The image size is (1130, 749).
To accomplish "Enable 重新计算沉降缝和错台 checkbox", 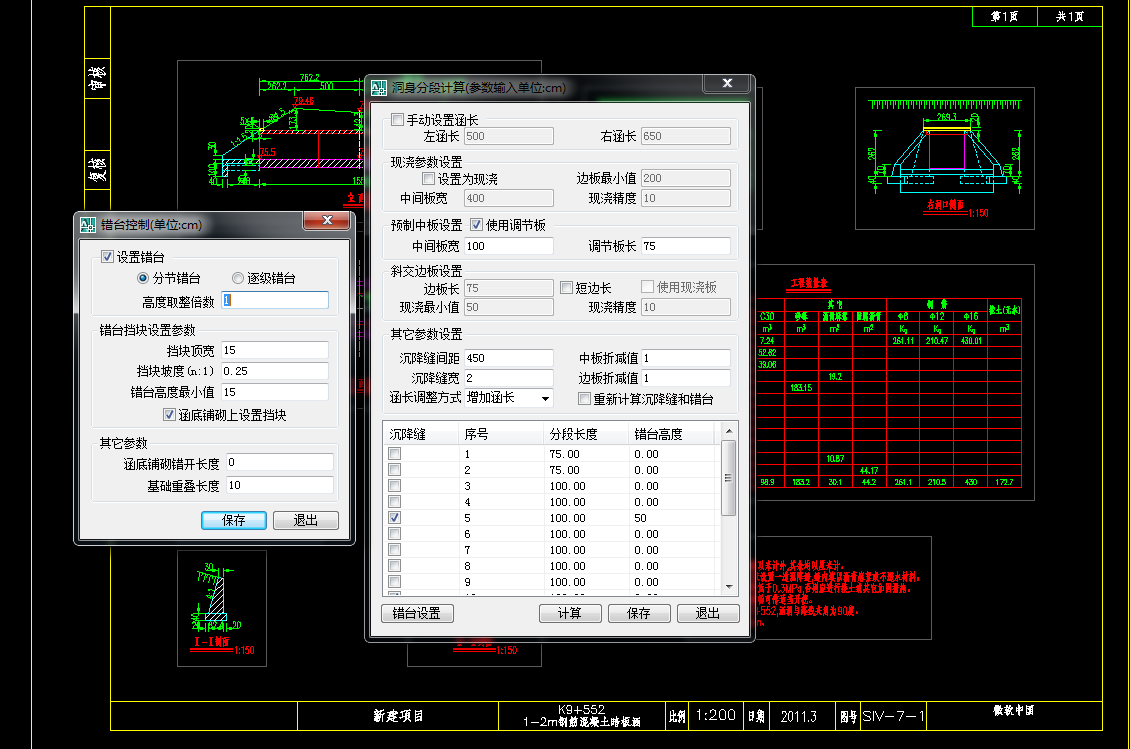I will pyautogui.click(x=584, y=399).
